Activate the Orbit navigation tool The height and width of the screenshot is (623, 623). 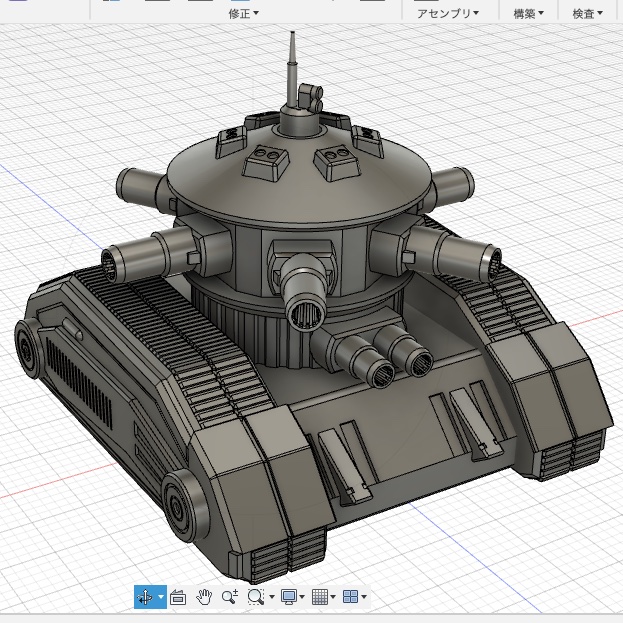[x=145, y=596]
